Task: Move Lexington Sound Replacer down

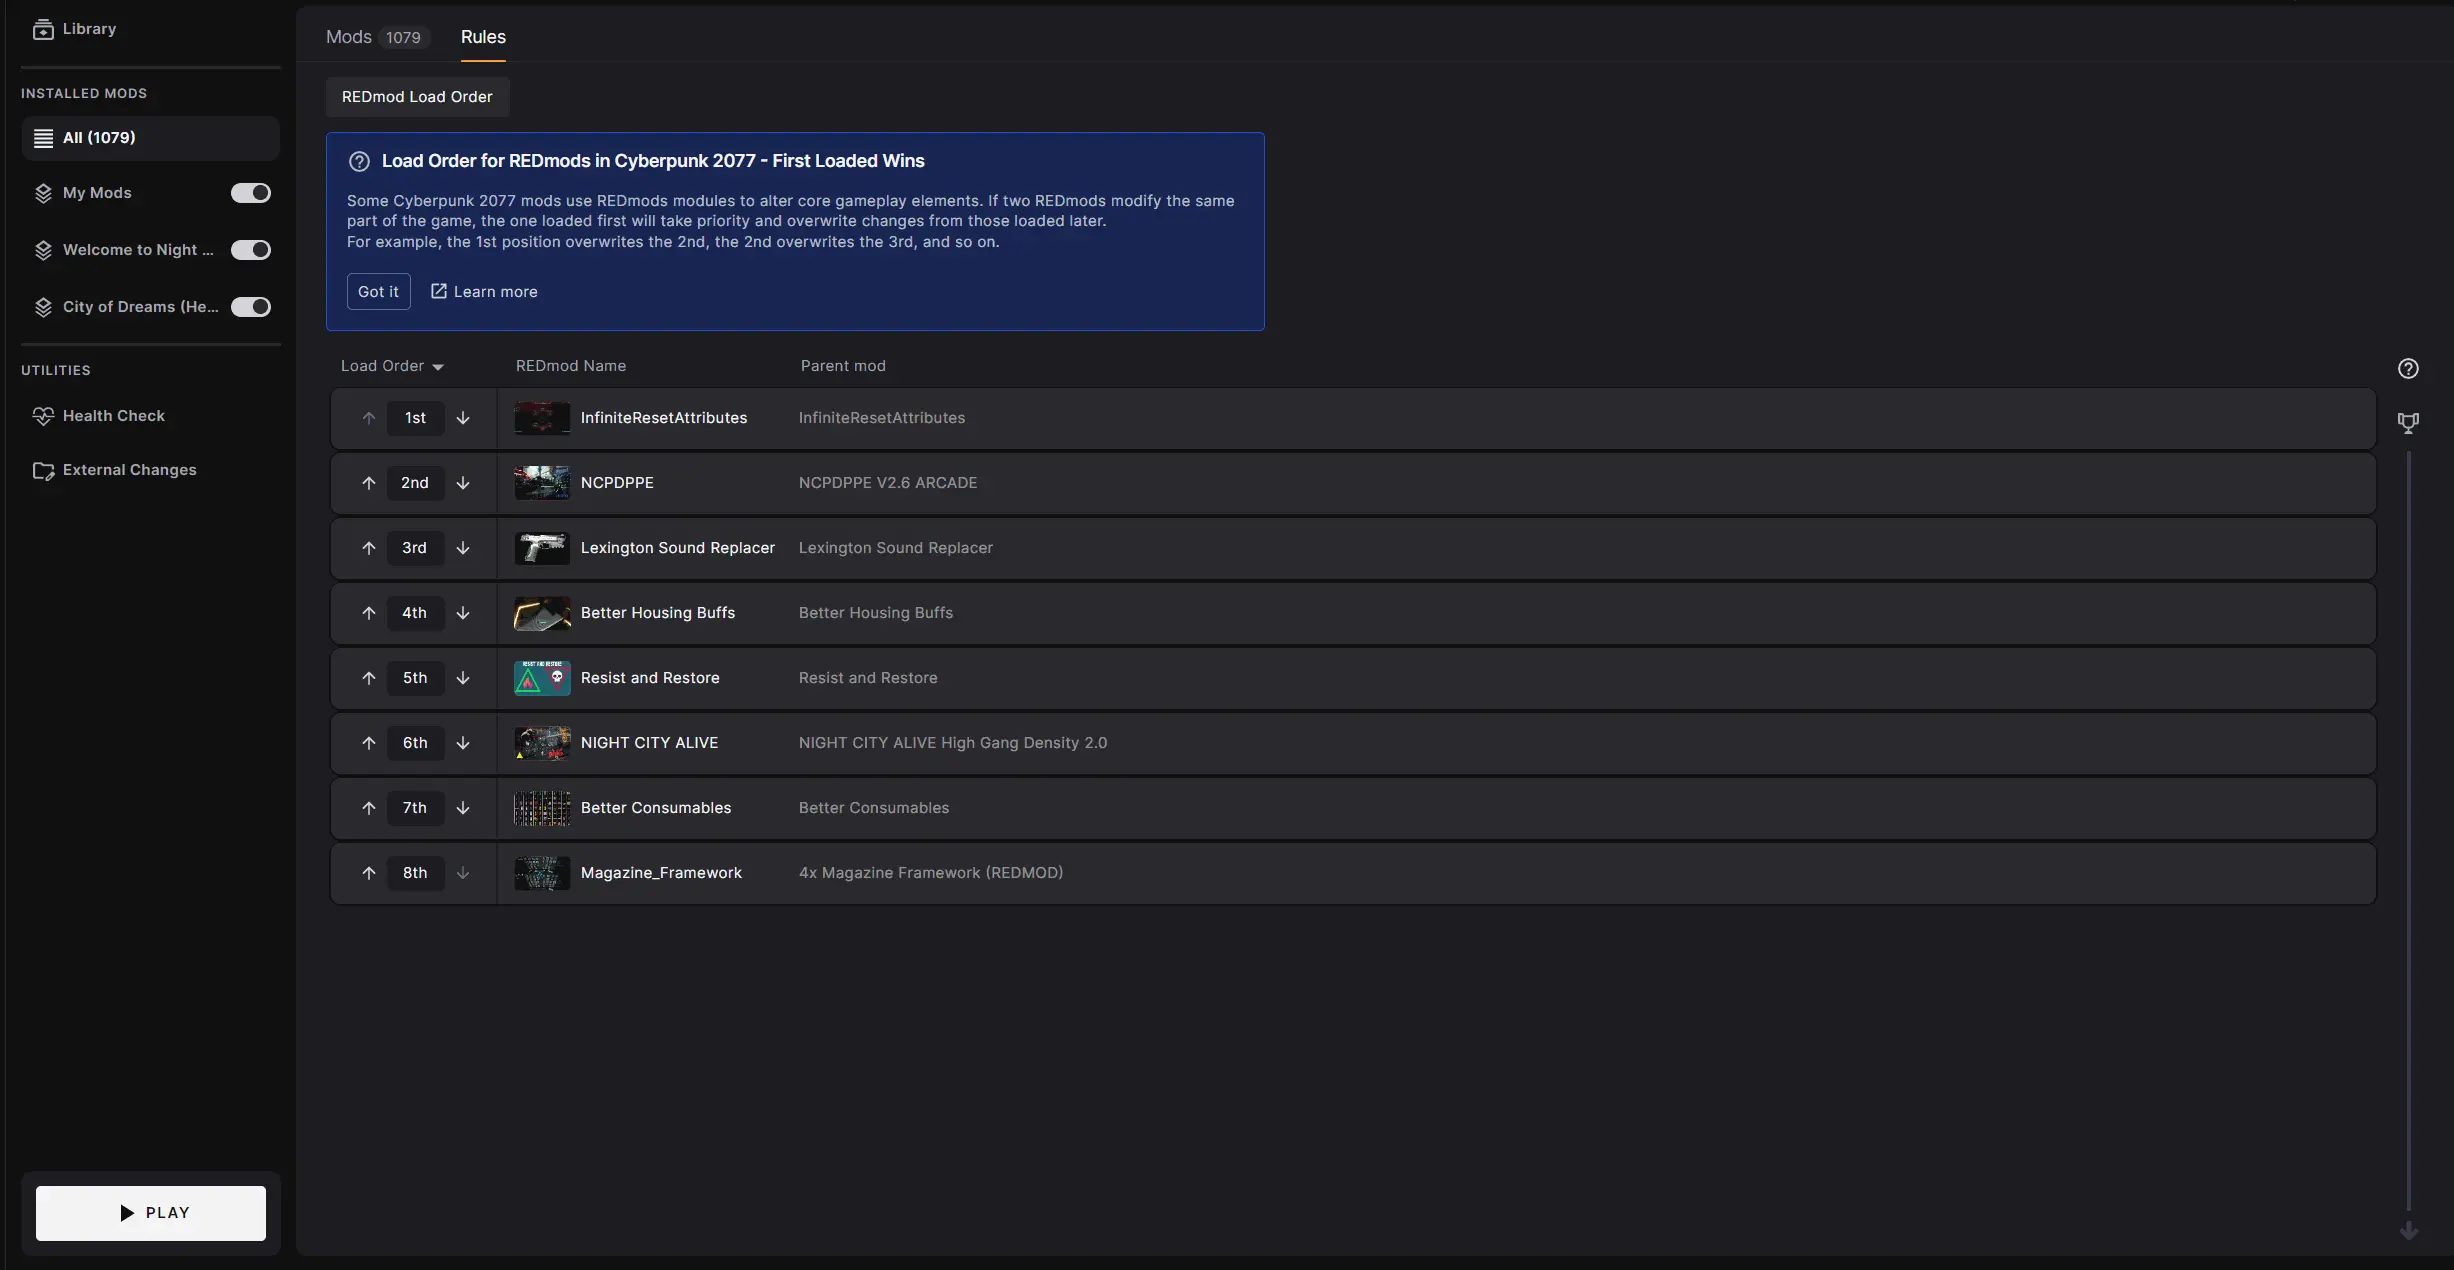Action: tap(463, 548)
